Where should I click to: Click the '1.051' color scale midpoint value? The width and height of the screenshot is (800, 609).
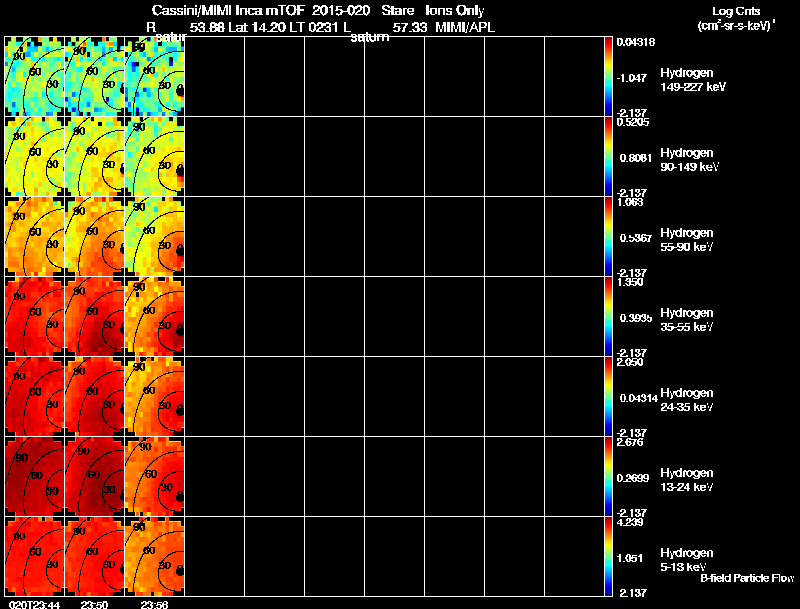632,558
